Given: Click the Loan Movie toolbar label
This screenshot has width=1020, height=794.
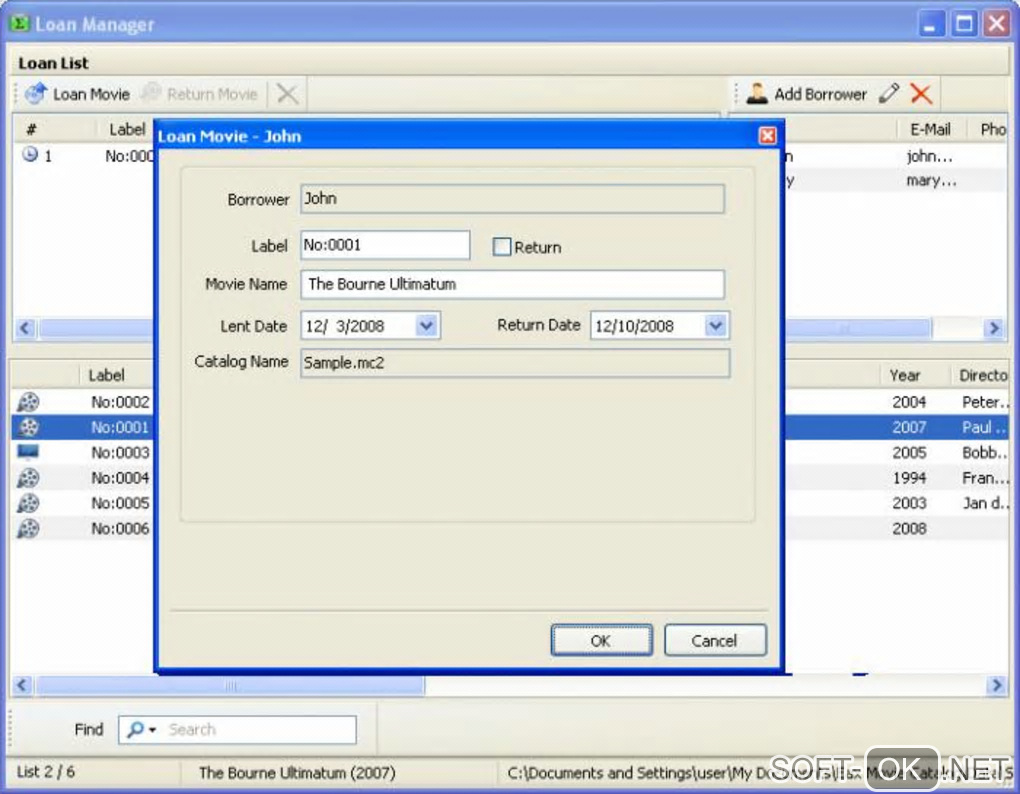Looking at the screenshot, I should (x=91, y=94).
